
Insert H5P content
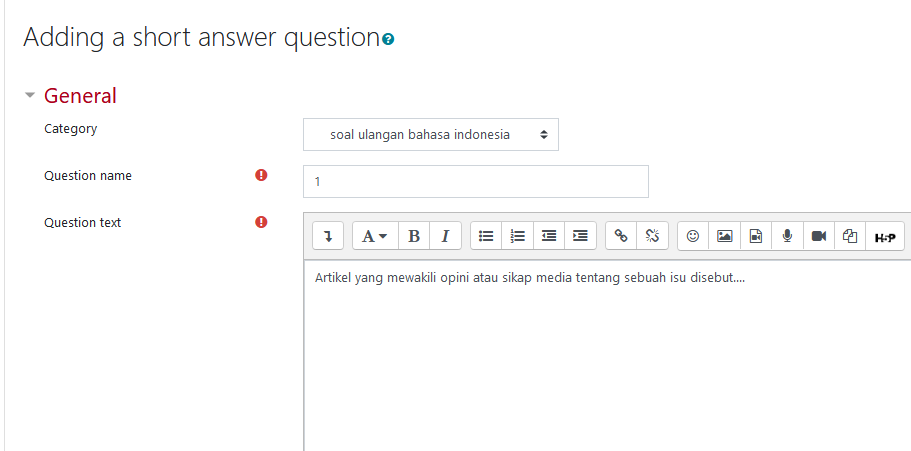[885, 236]
